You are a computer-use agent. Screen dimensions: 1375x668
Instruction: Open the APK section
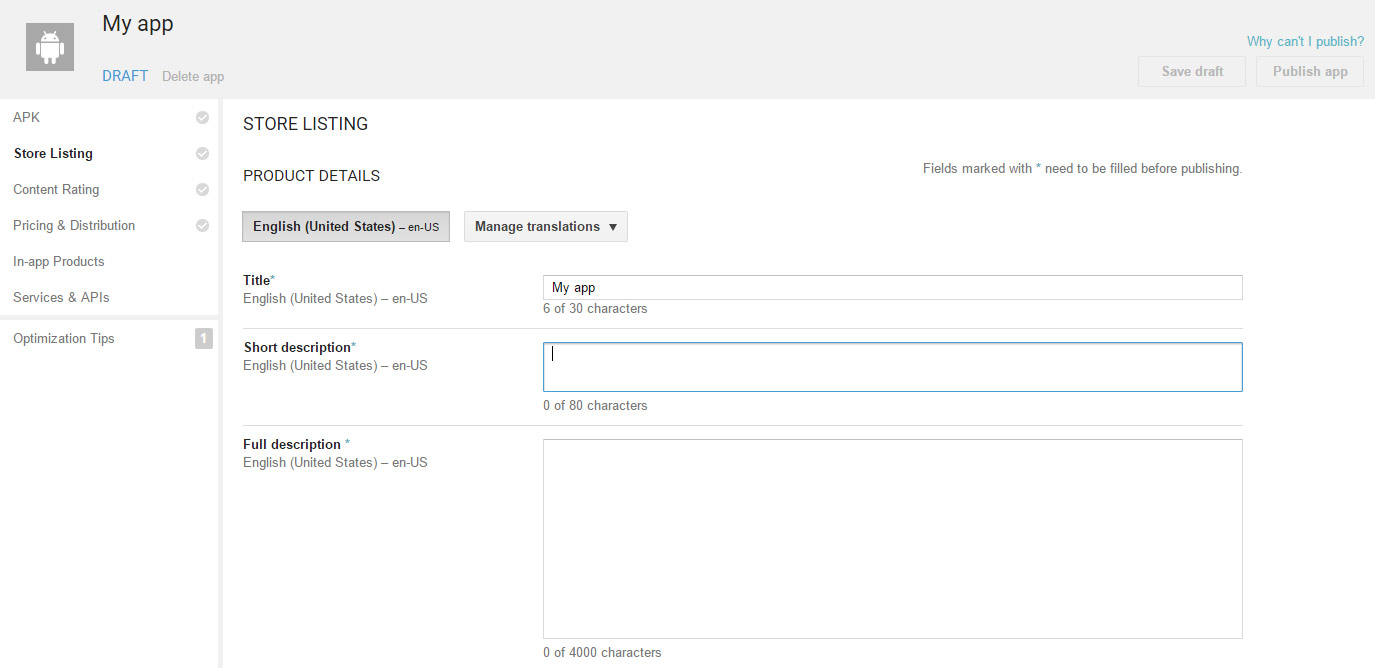click(x=27, y=118)
